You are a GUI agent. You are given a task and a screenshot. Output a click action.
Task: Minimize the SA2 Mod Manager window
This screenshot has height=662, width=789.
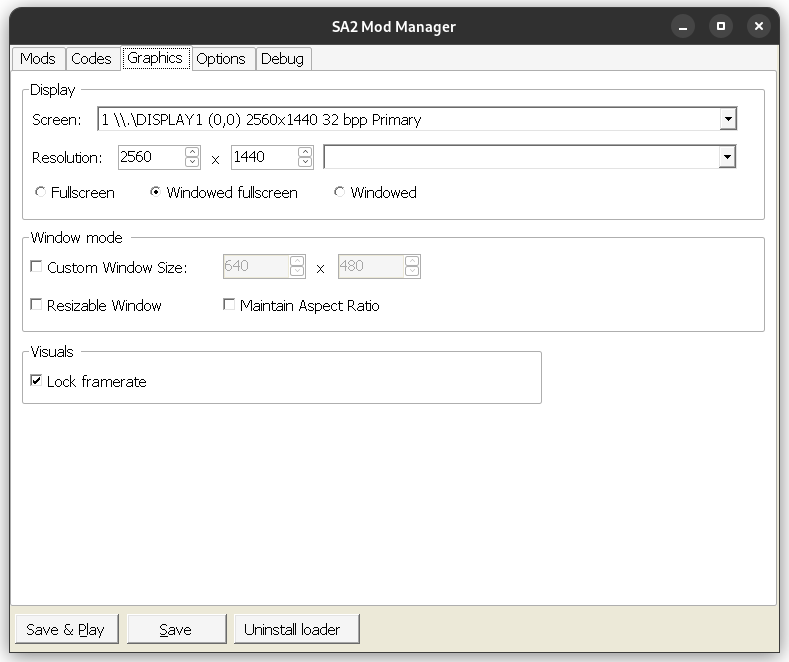pyautogui.click(x=683, y=26)
